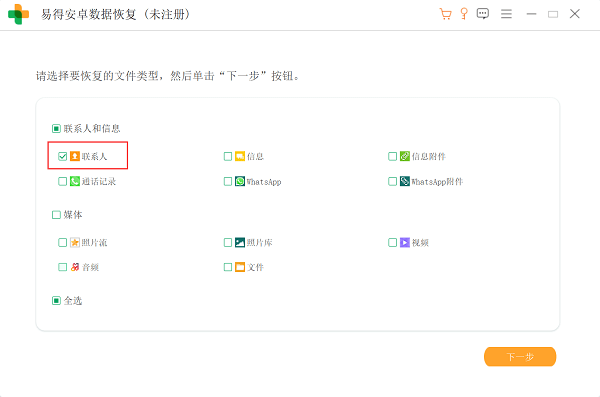Image resolution: width=600 pixels, height=397 pixels.
Task: Toggle the 媒体 media group checkbox
Action: click(56, 215)
